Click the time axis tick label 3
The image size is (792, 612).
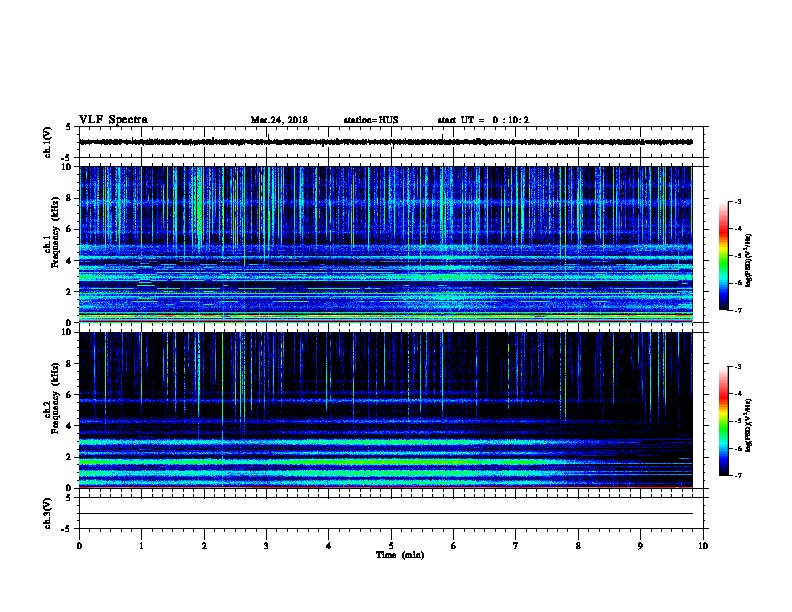point(266,546)
